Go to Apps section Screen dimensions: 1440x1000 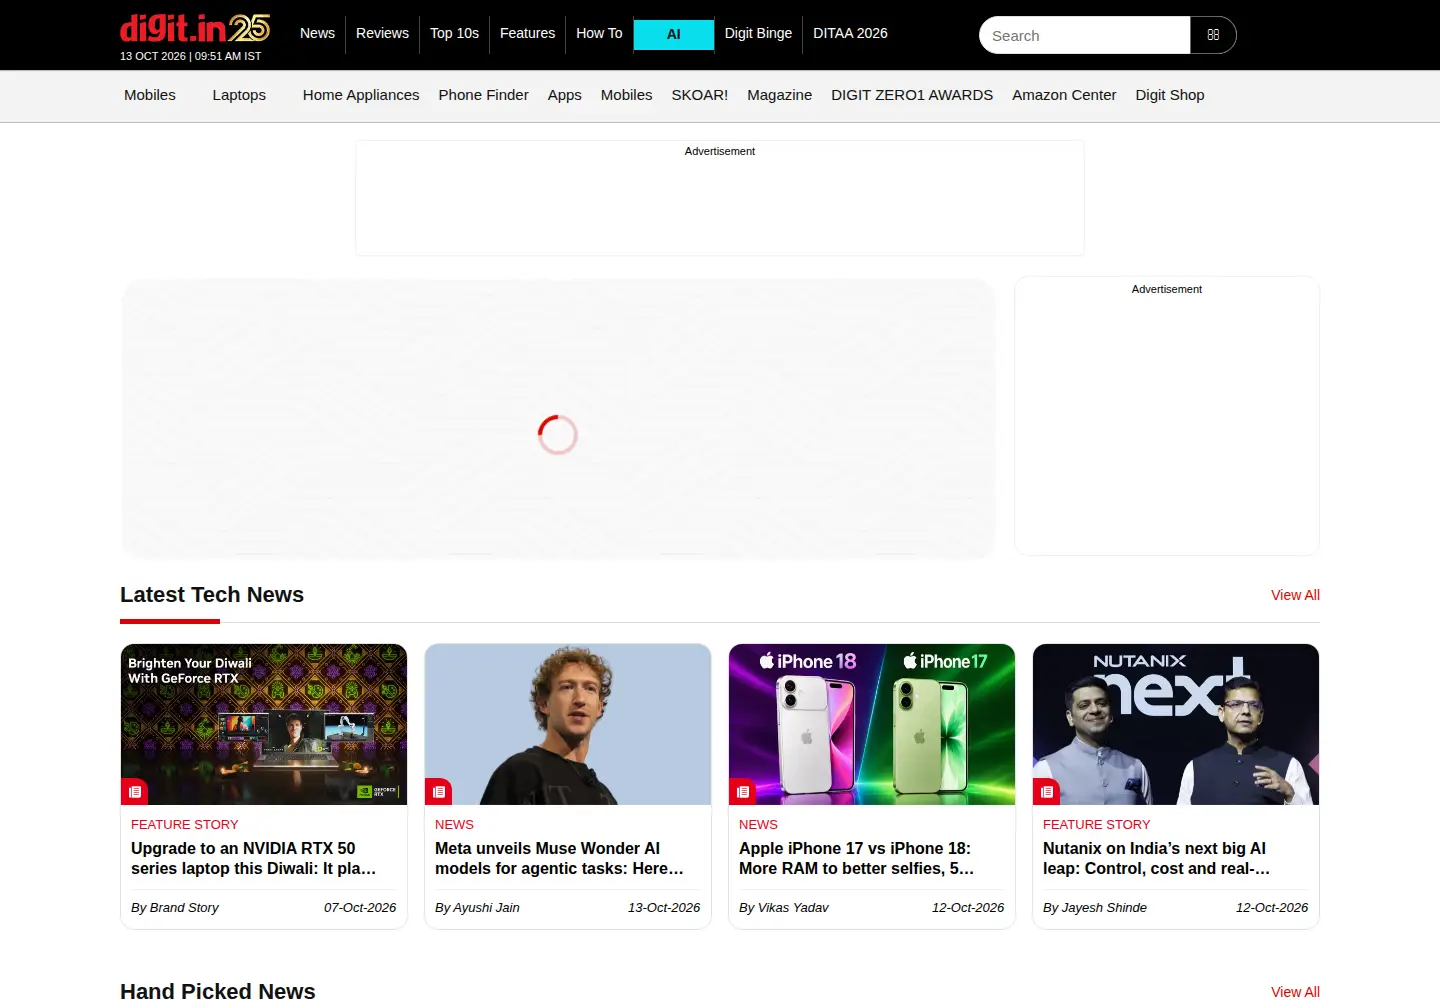click(564, 95)
